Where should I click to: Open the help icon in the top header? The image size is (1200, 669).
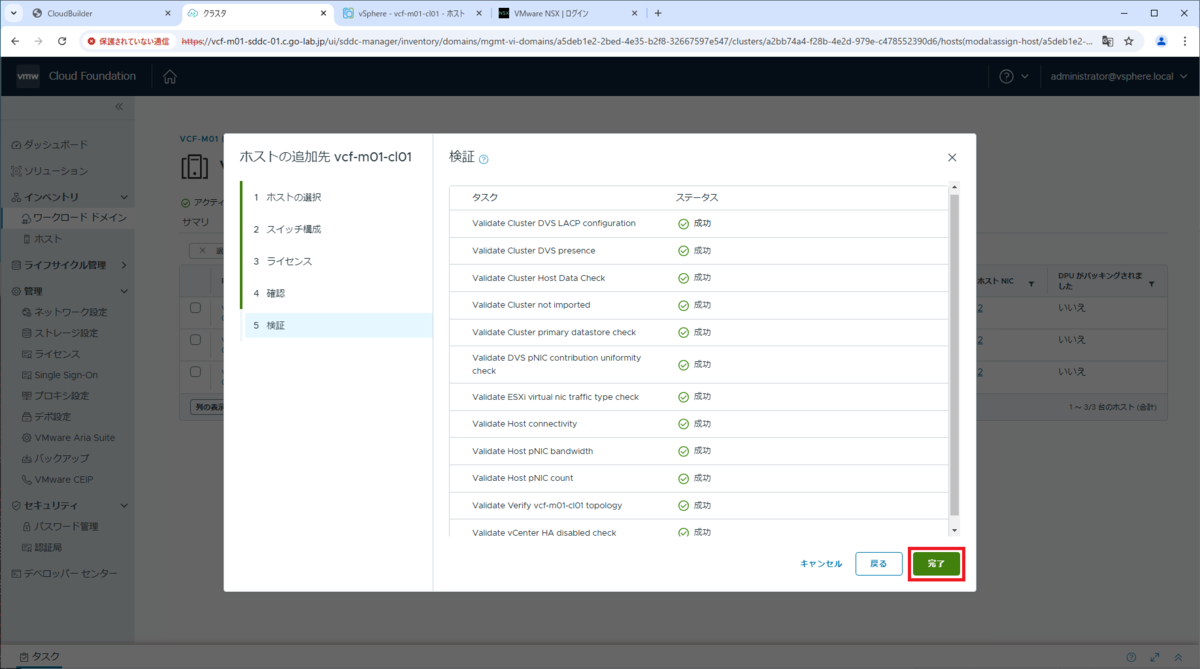coord(1007,77)
